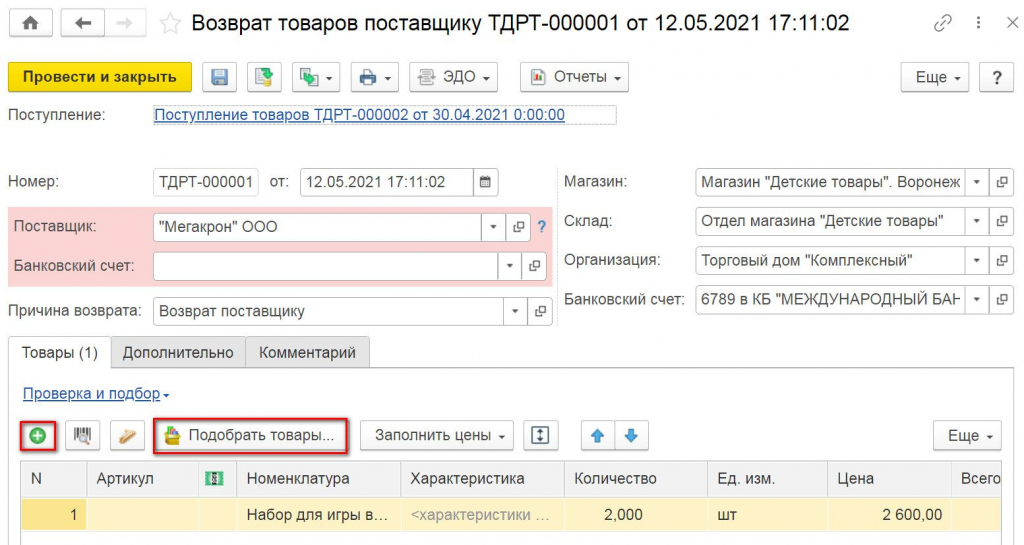Save document with the floppy disk icon
1024x545 pixels.
coord(219,77)
